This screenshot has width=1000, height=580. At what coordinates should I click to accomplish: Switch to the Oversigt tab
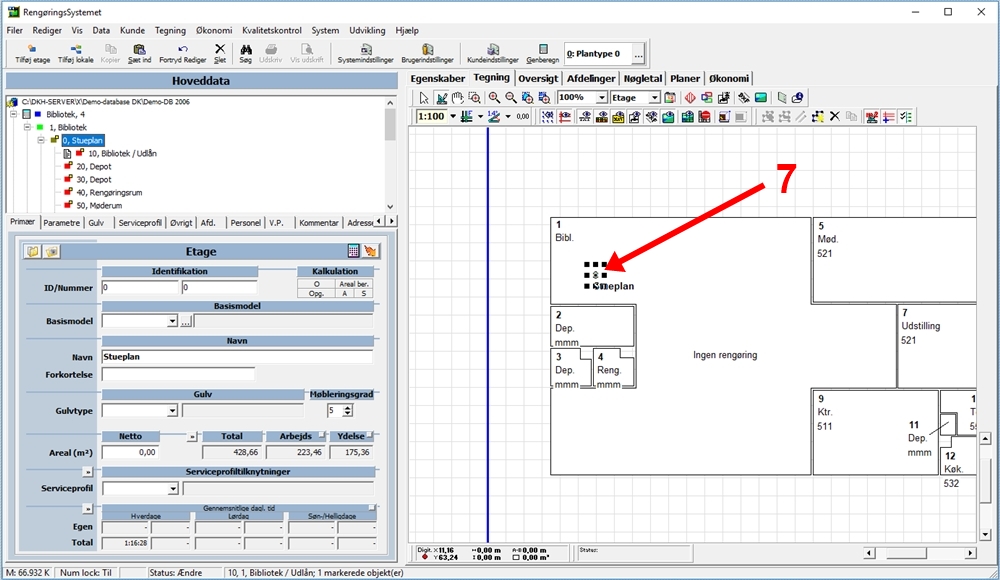[538, 78]
